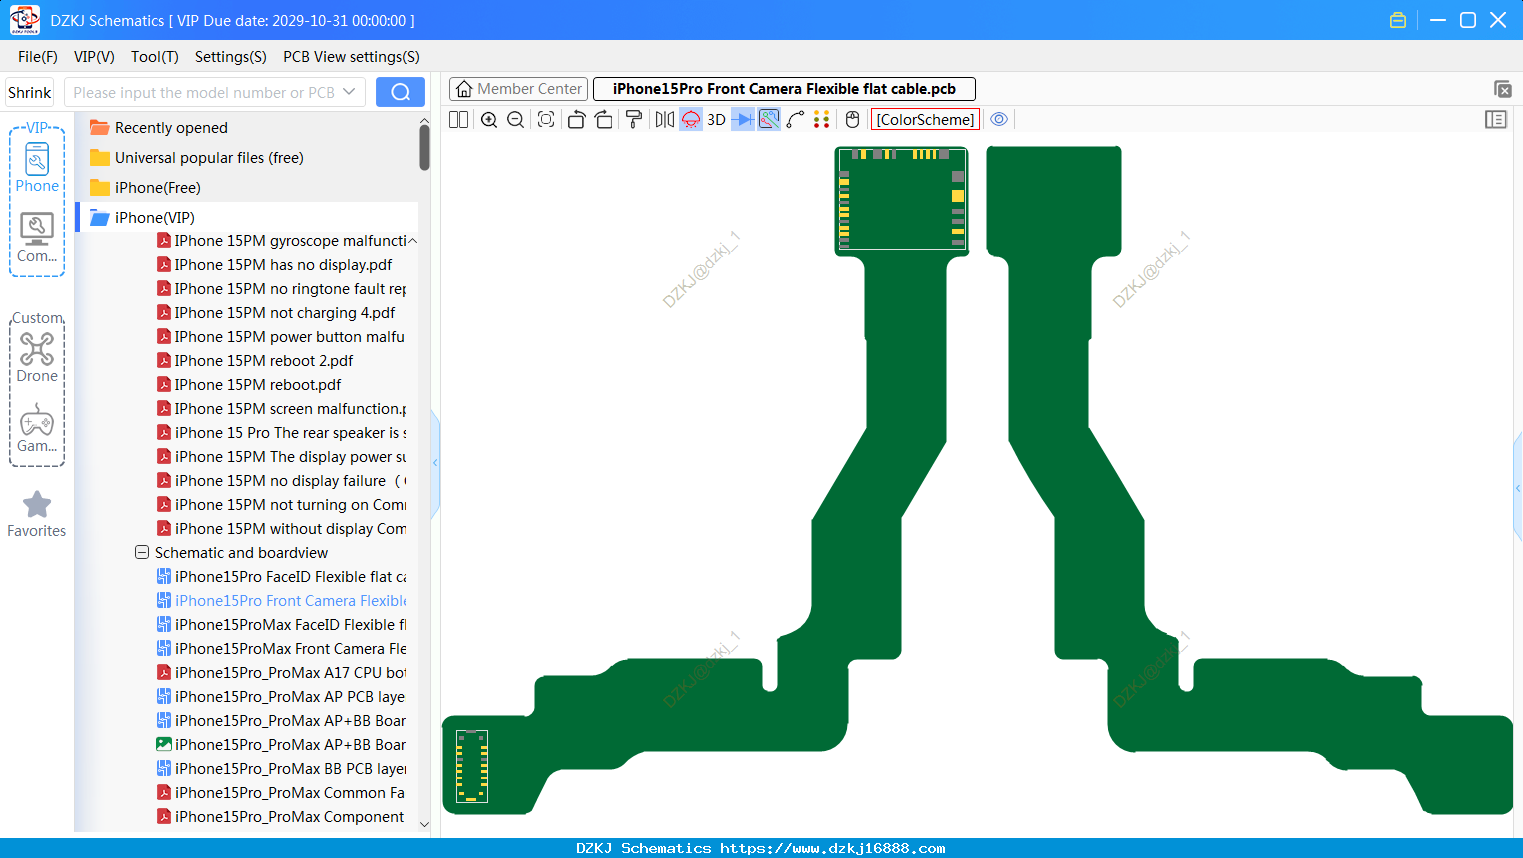This screenshot has height=858, width=1523.
Task: Click the top connector on the flex cable
Action: pos(901,199)
